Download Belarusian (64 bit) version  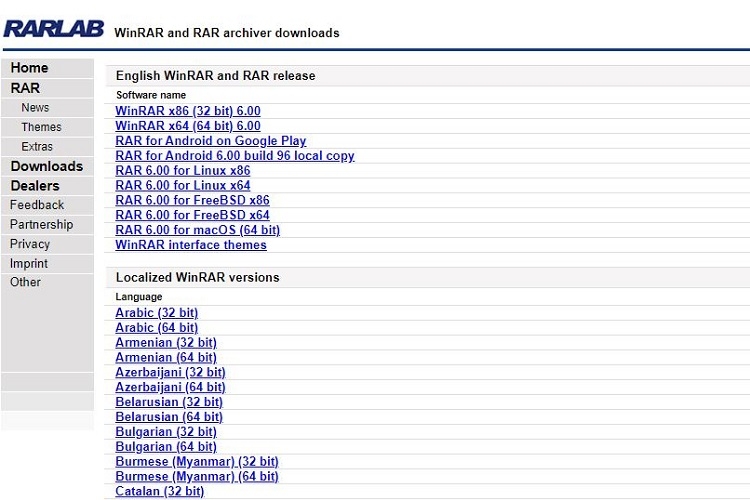169,417
